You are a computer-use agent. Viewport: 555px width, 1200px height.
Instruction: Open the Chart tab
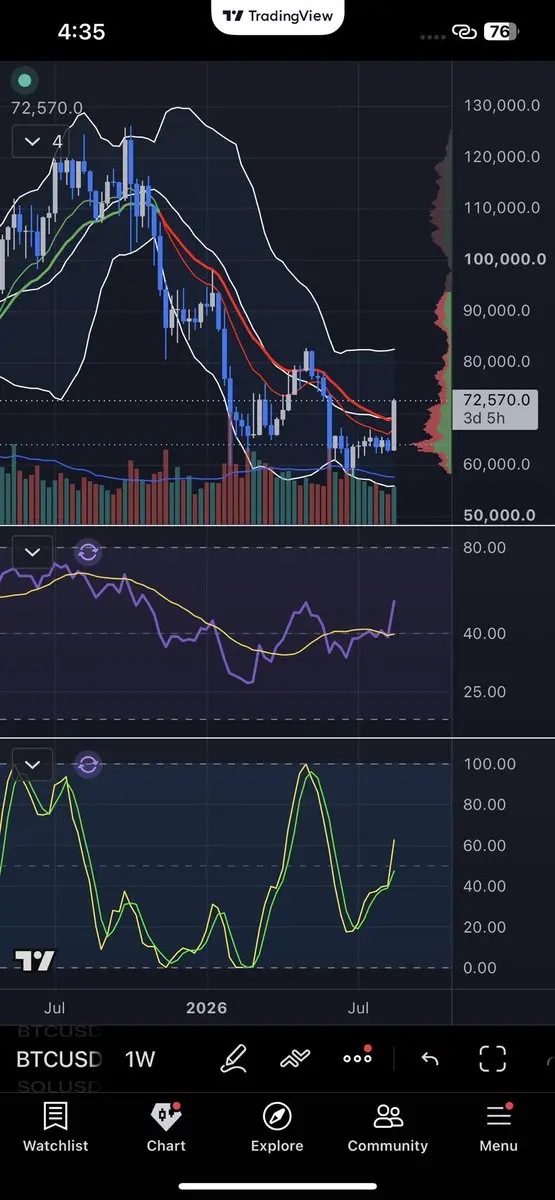[166, 1127]
